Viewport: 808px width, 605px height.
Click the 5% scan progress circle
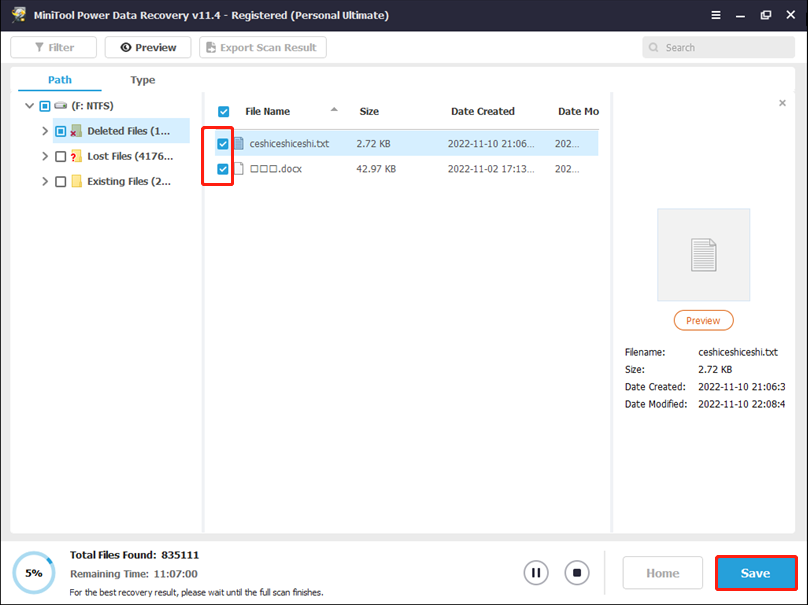34,573
